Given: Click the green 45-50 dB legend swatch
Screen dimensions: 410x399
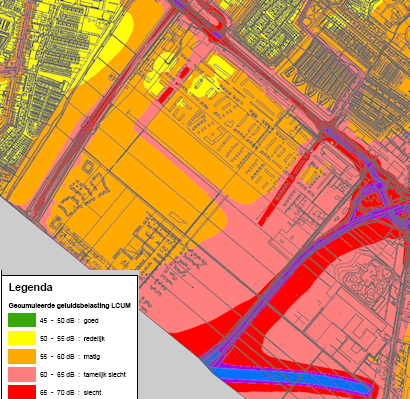Looking at the screenshot, I should (x=22, y=320).
